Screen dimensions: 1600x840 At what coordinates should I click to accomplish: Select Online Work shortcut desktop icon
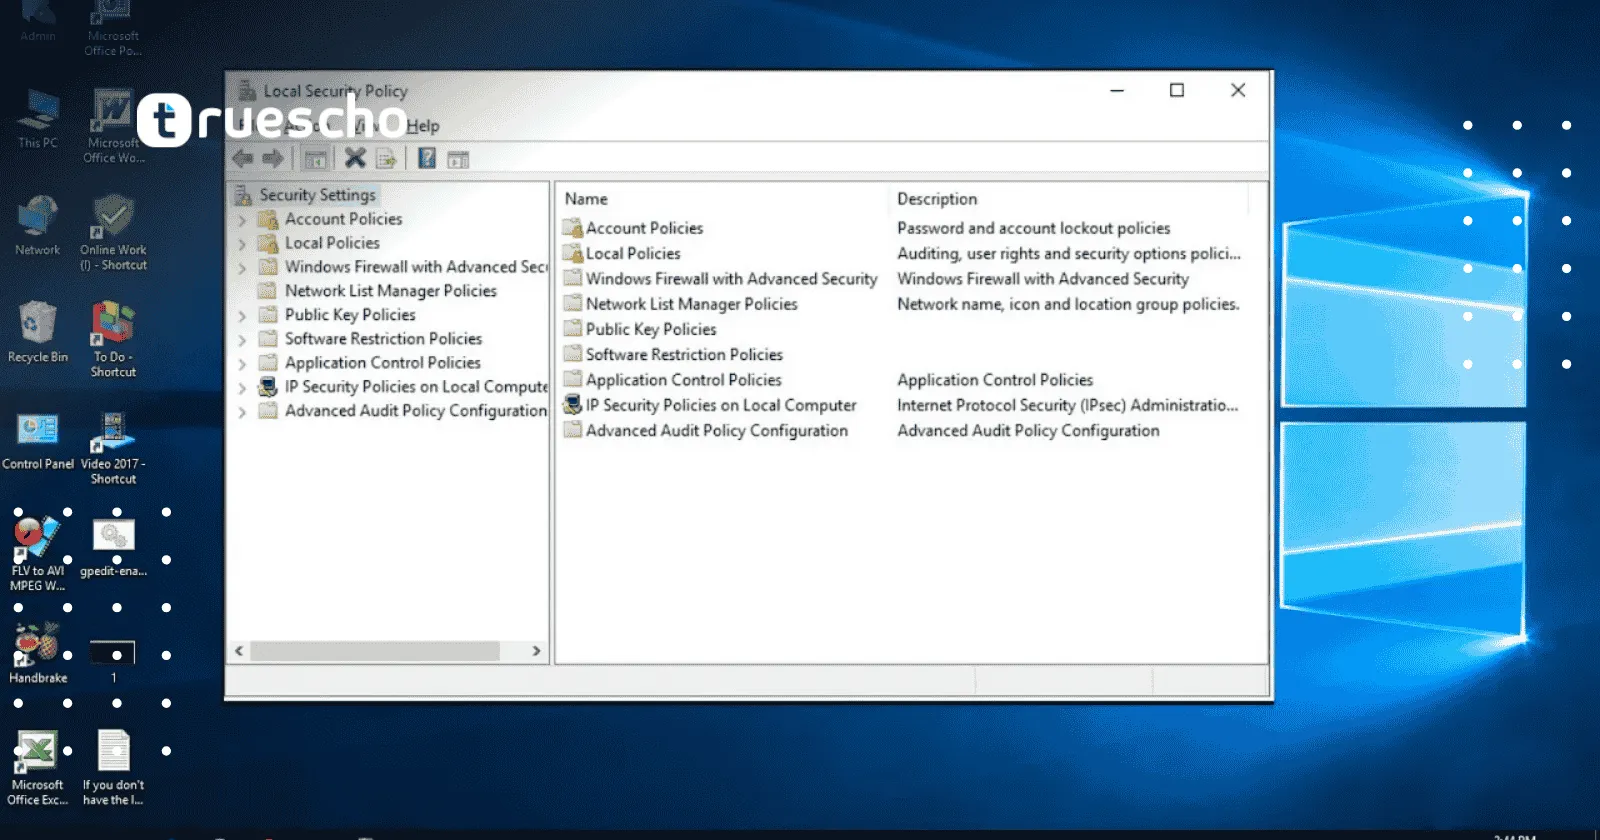(x=113, y=233)
